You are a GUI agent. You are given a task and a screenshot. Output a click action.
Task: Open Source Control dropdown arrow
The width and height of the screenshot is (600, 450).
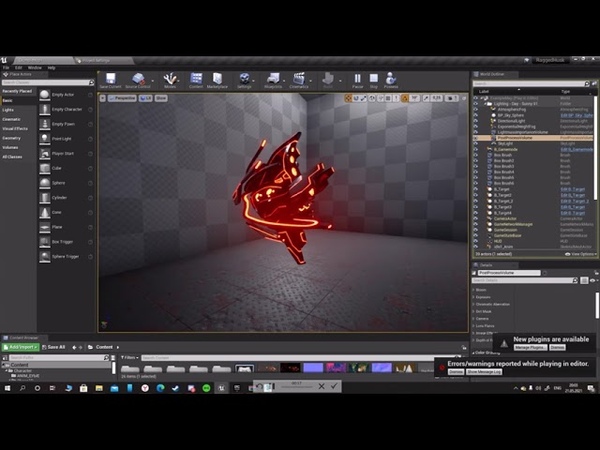(153, 81)
